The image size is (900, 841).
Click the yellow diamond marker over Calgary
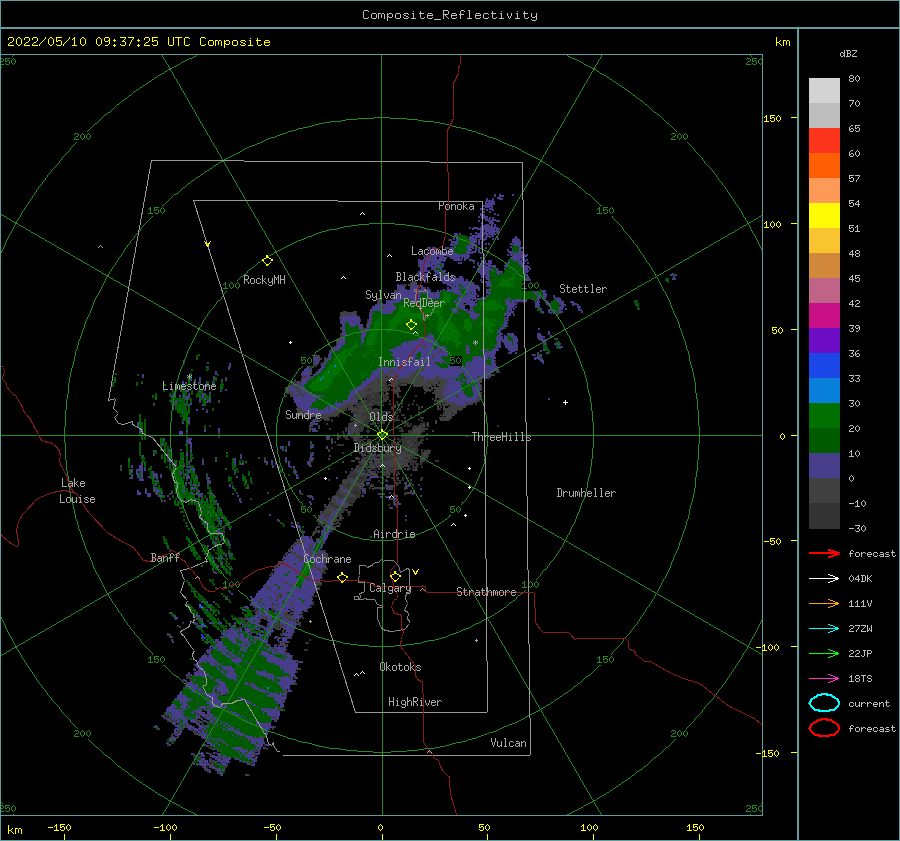tap(395, 576)
